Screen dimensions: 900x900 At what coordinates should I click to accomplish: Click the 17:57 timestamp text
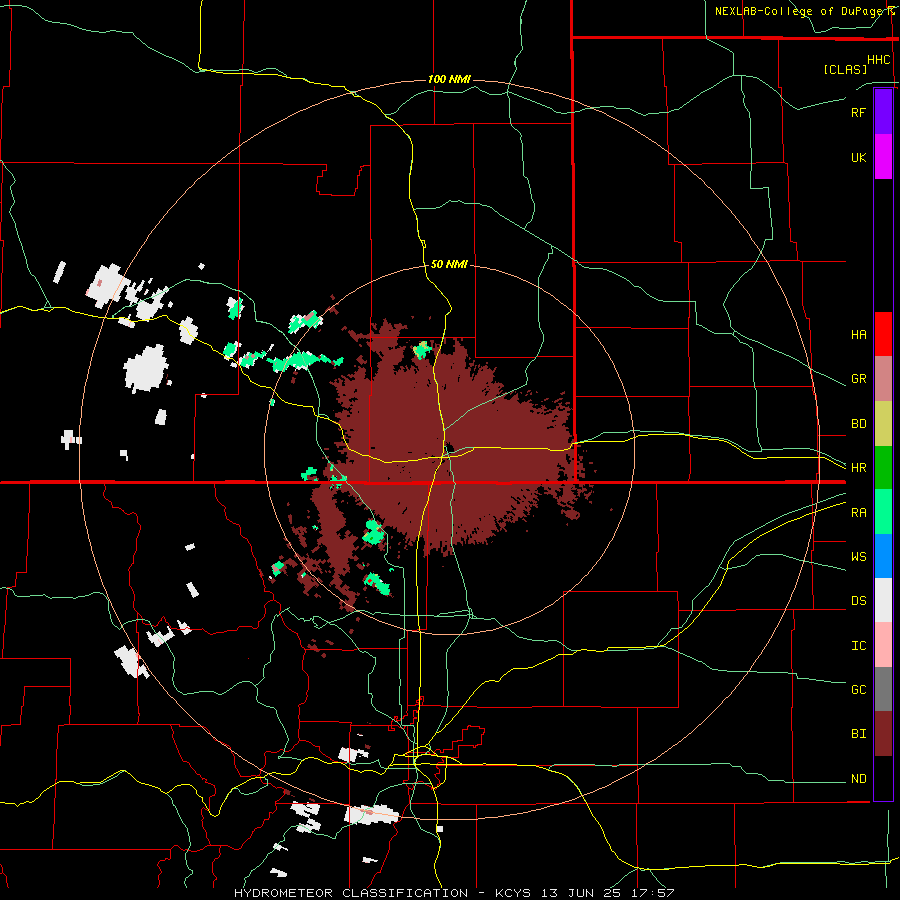tap(655, 893)
